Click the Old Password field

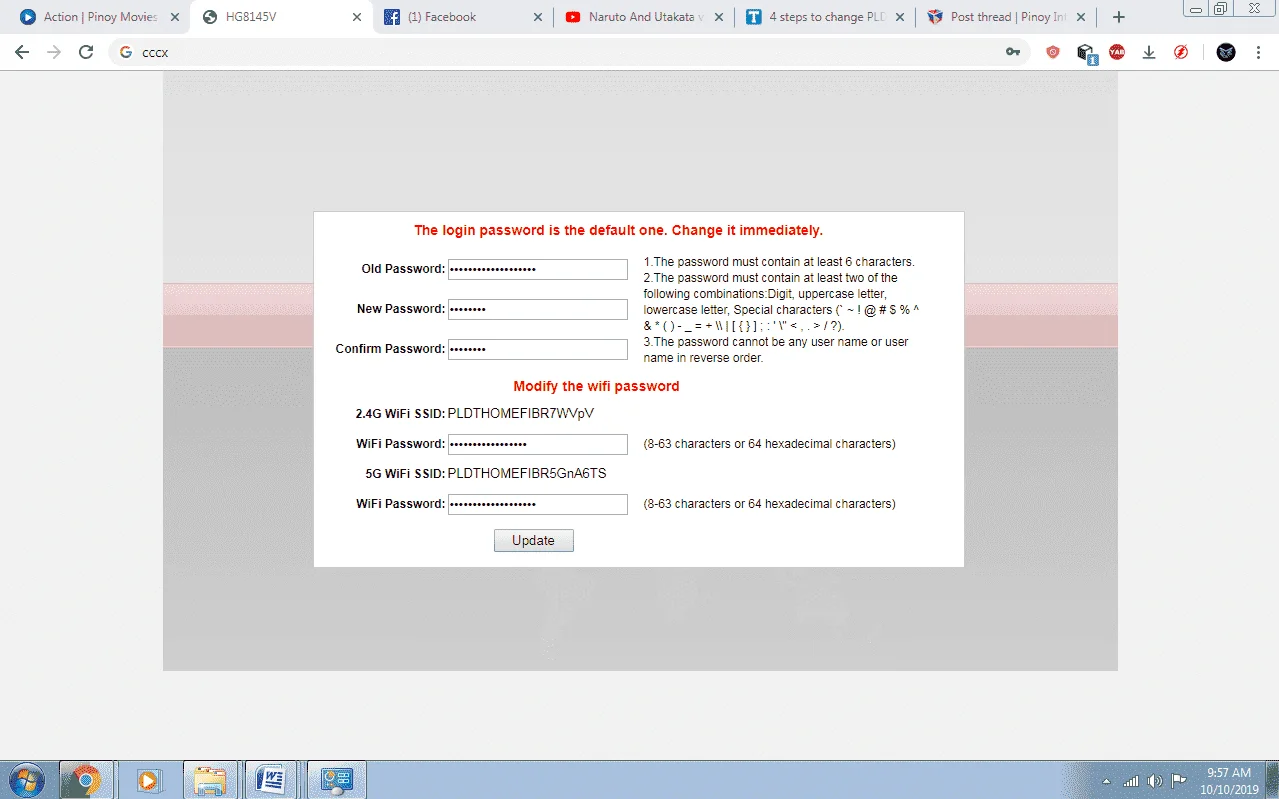pos(538,270)
